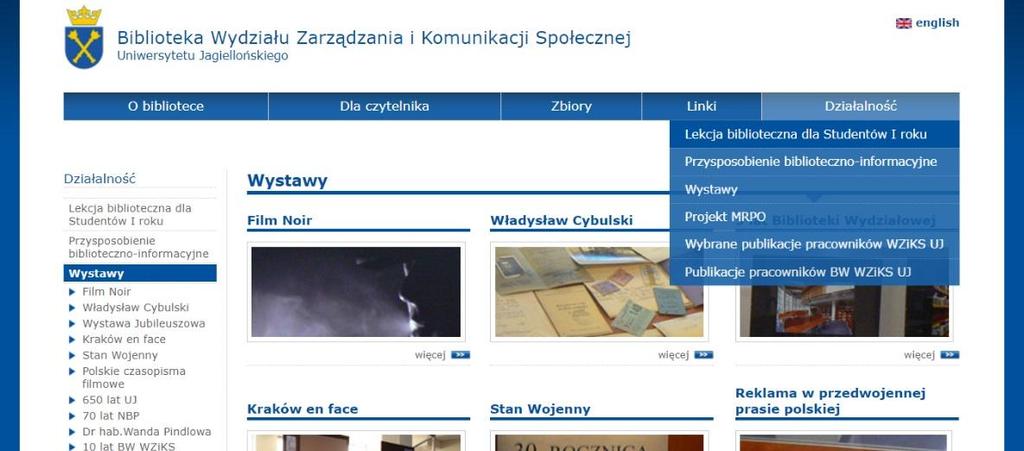Switch site language to english

tap(937, 23)
